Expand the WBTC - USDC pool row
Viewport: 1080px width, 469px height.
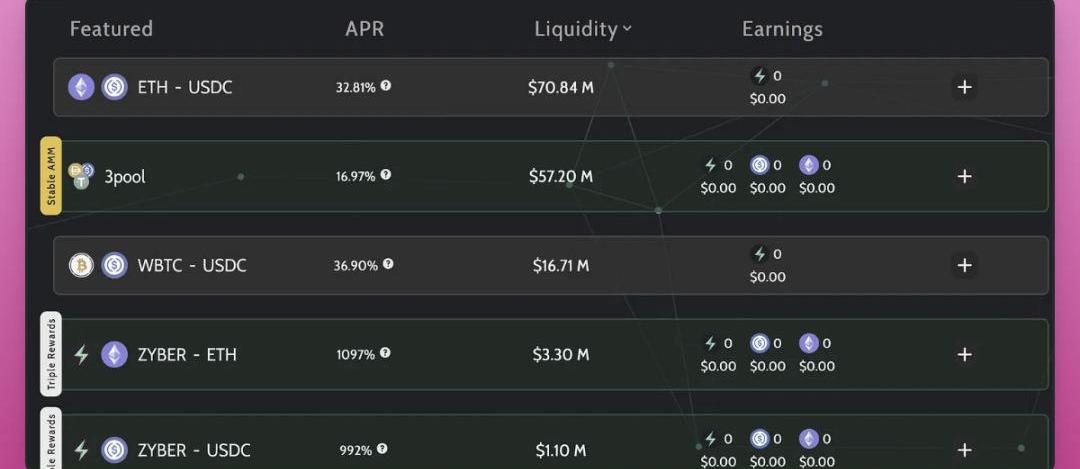[964, 265]
